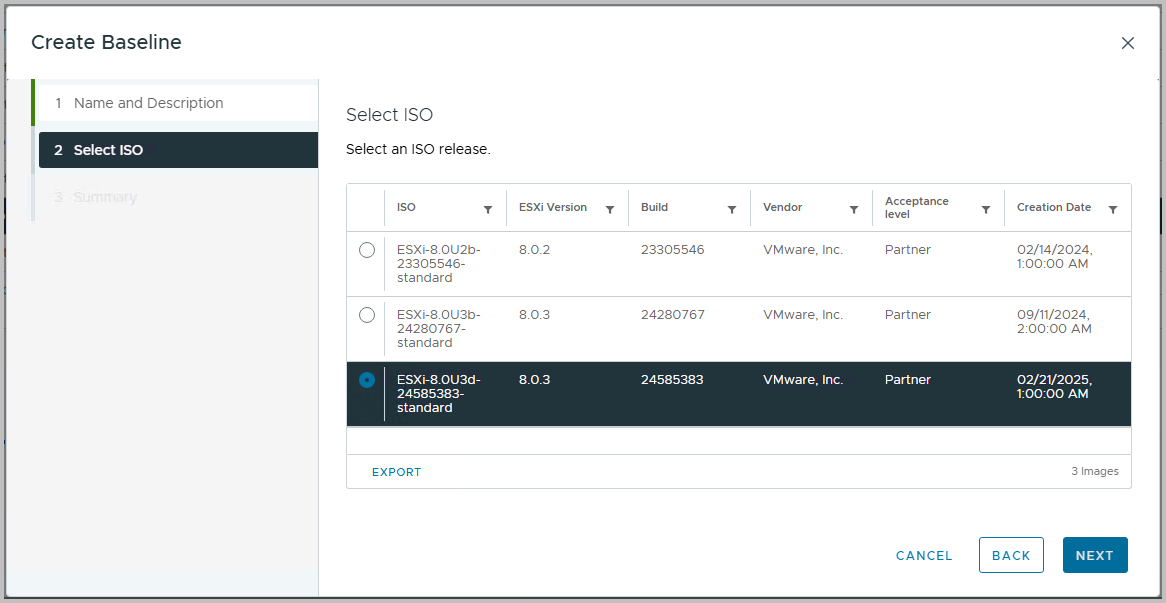Return with the BACK button
The width and height of the screenshot is (1166, 603).
(1011, 555)
